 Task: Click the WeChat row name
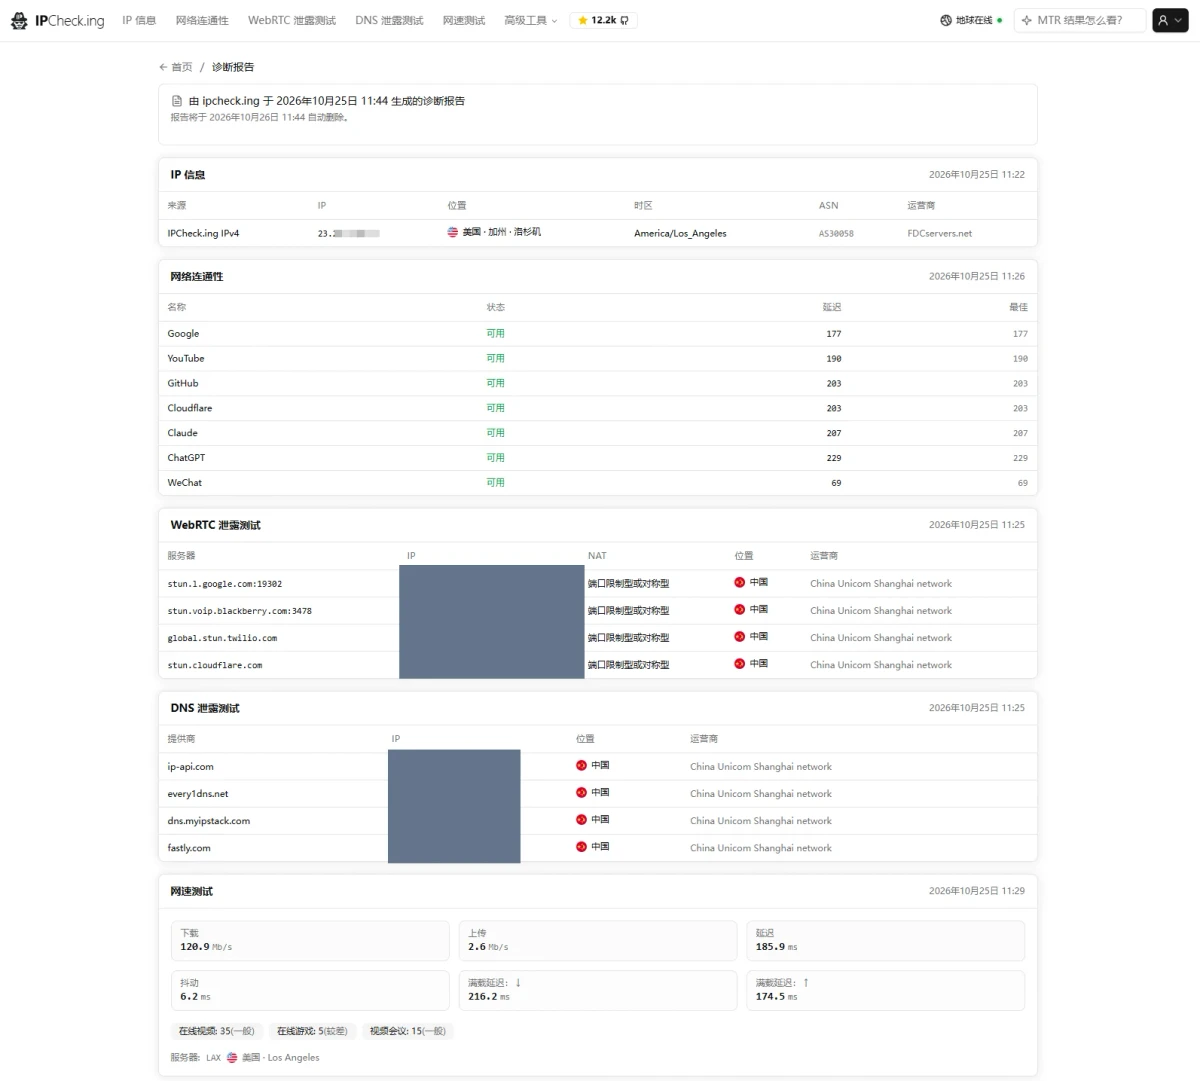click(184, 483)
